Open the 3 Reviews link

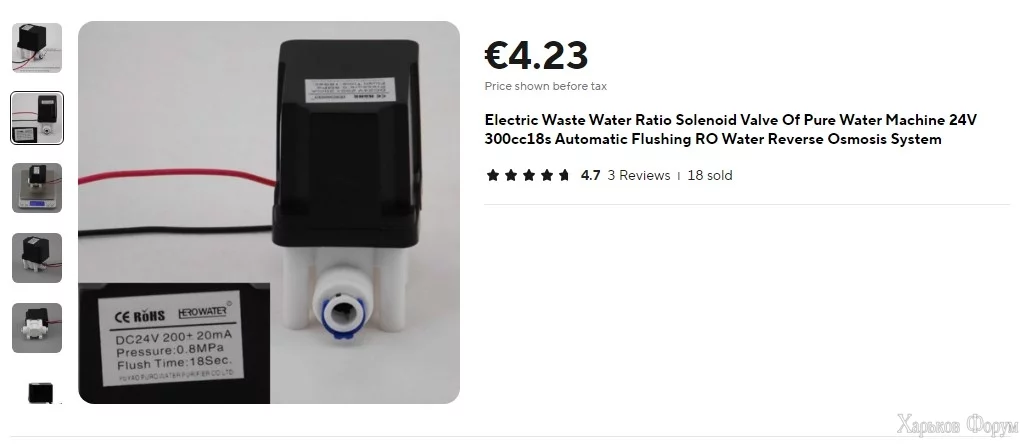tap(638, 175)
